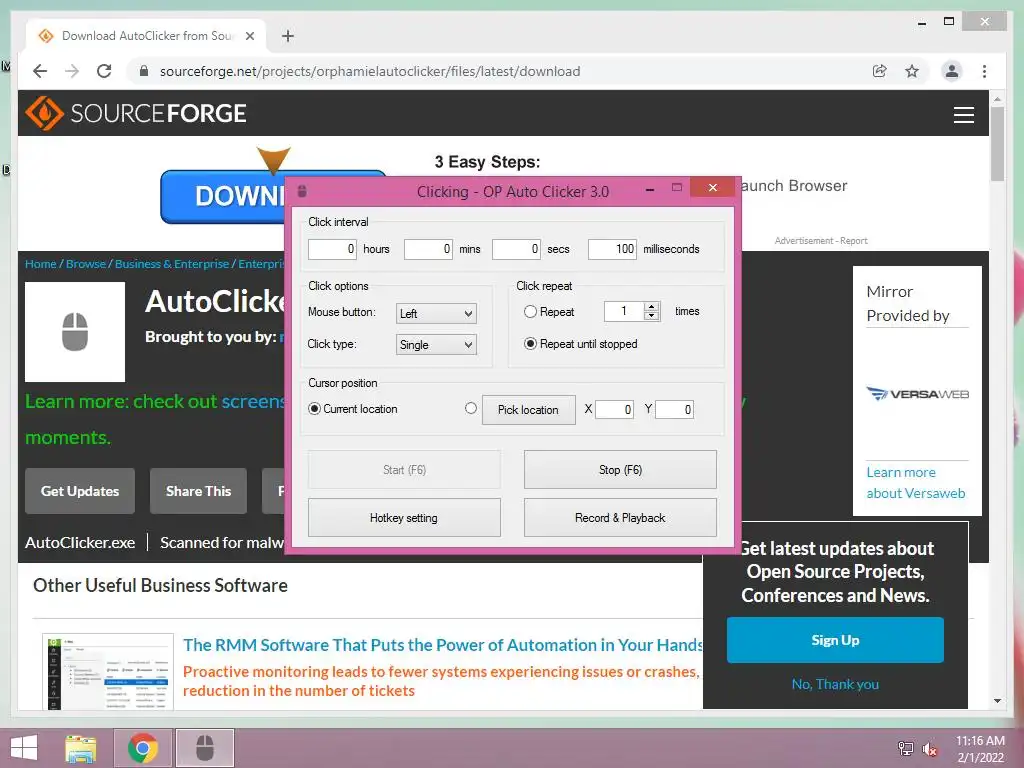Click the X coordinate field
This screenshot has width=1024, height=768.
tap(614, 409)
